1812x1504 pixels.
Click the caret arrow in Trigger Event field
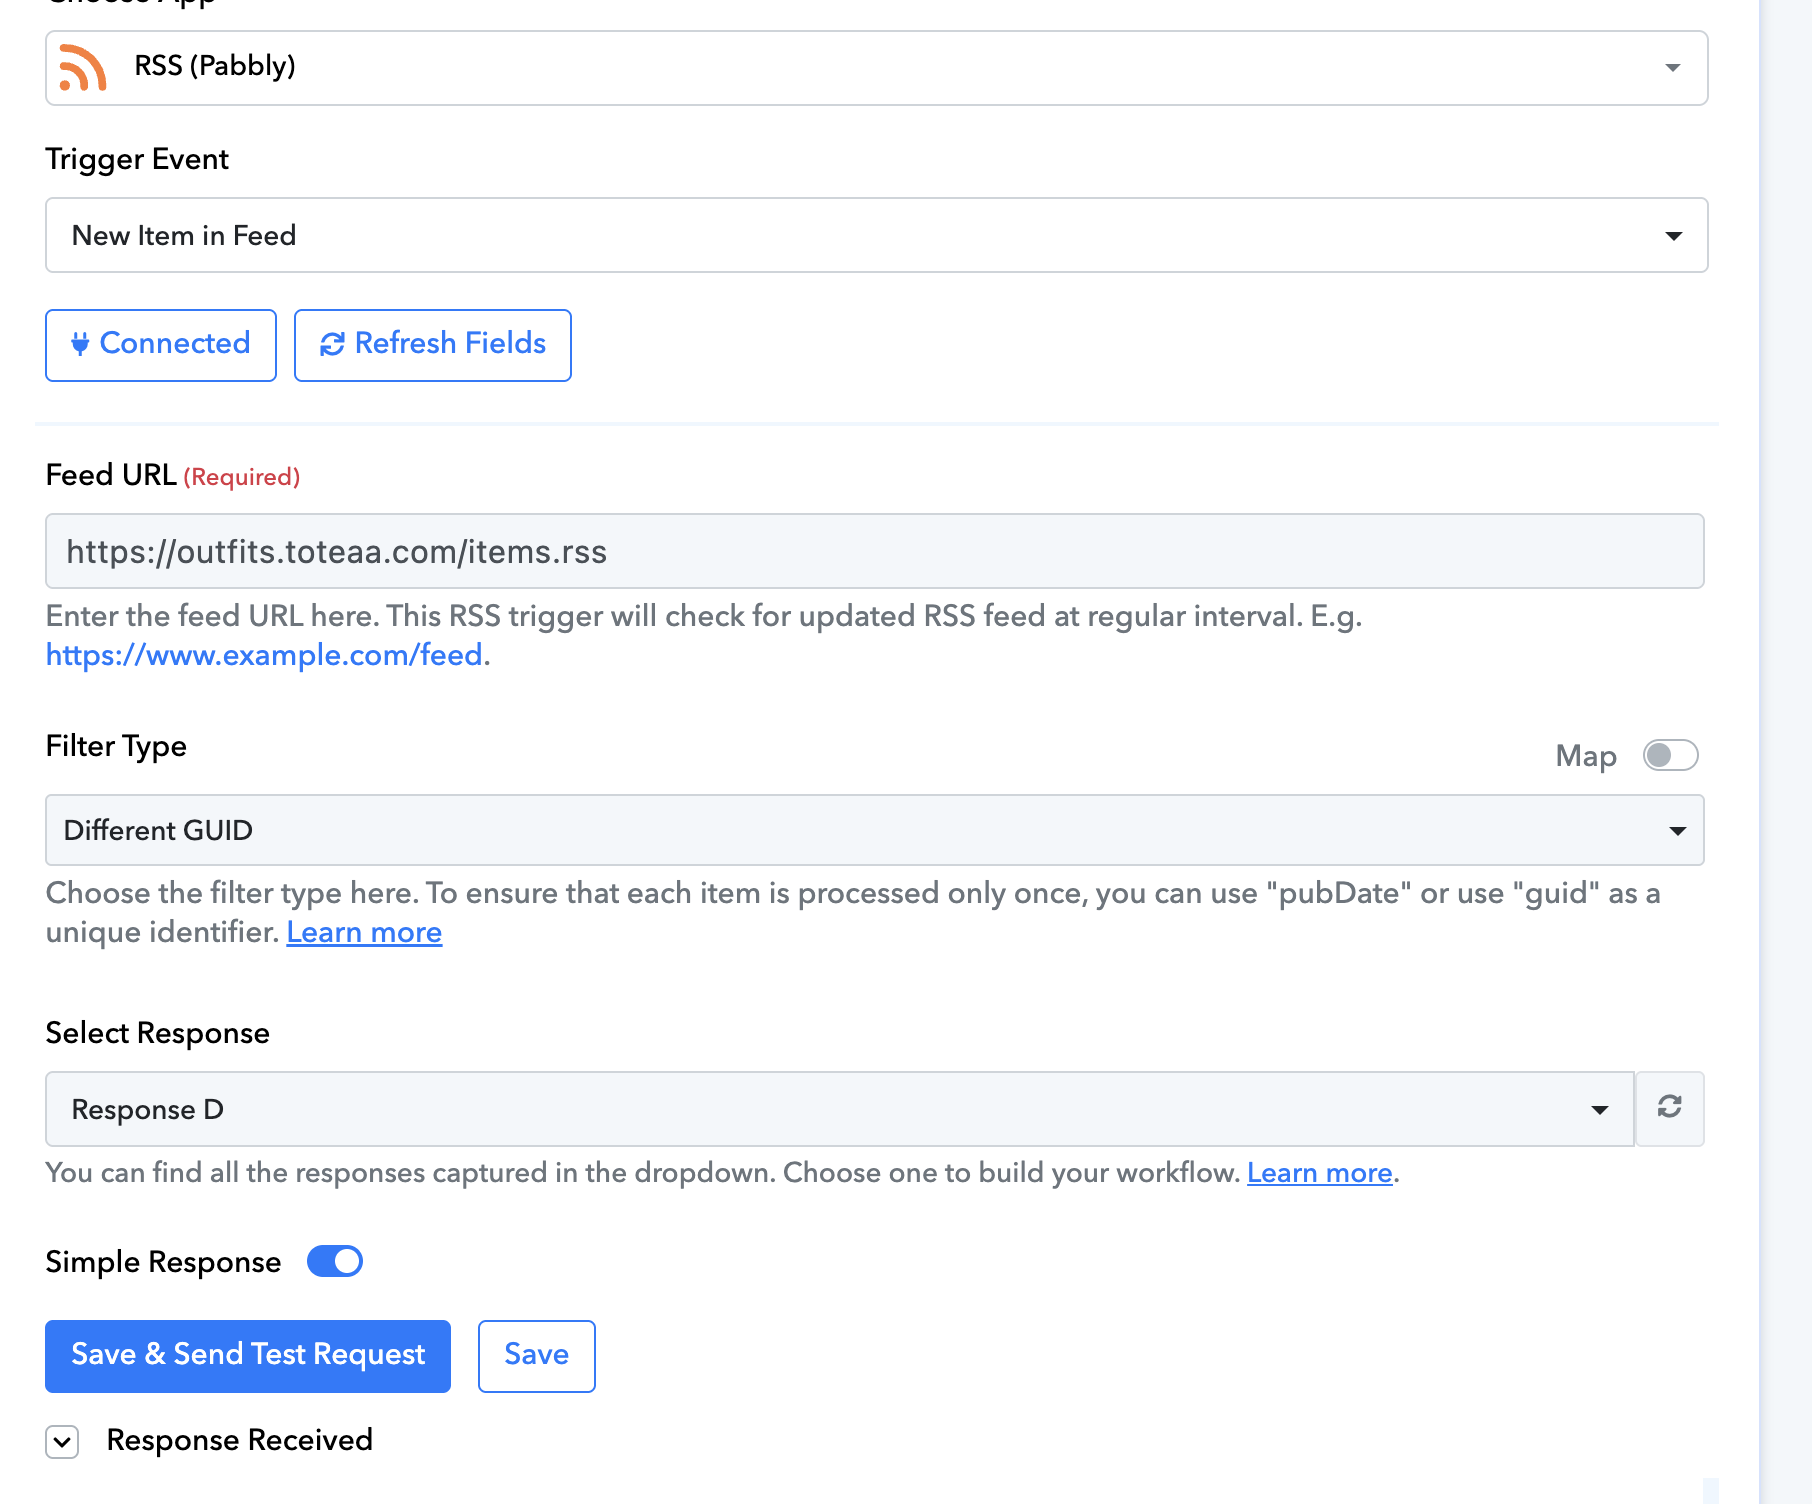pyautogui.click(x=1673, y=236)
